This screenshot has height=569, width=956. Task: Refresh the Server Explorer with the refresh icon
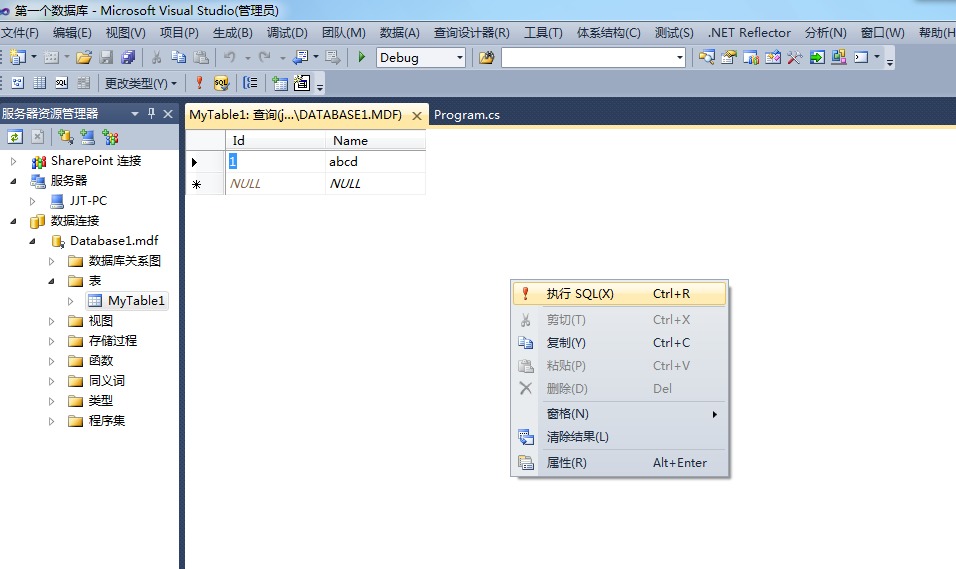point(15,137)
